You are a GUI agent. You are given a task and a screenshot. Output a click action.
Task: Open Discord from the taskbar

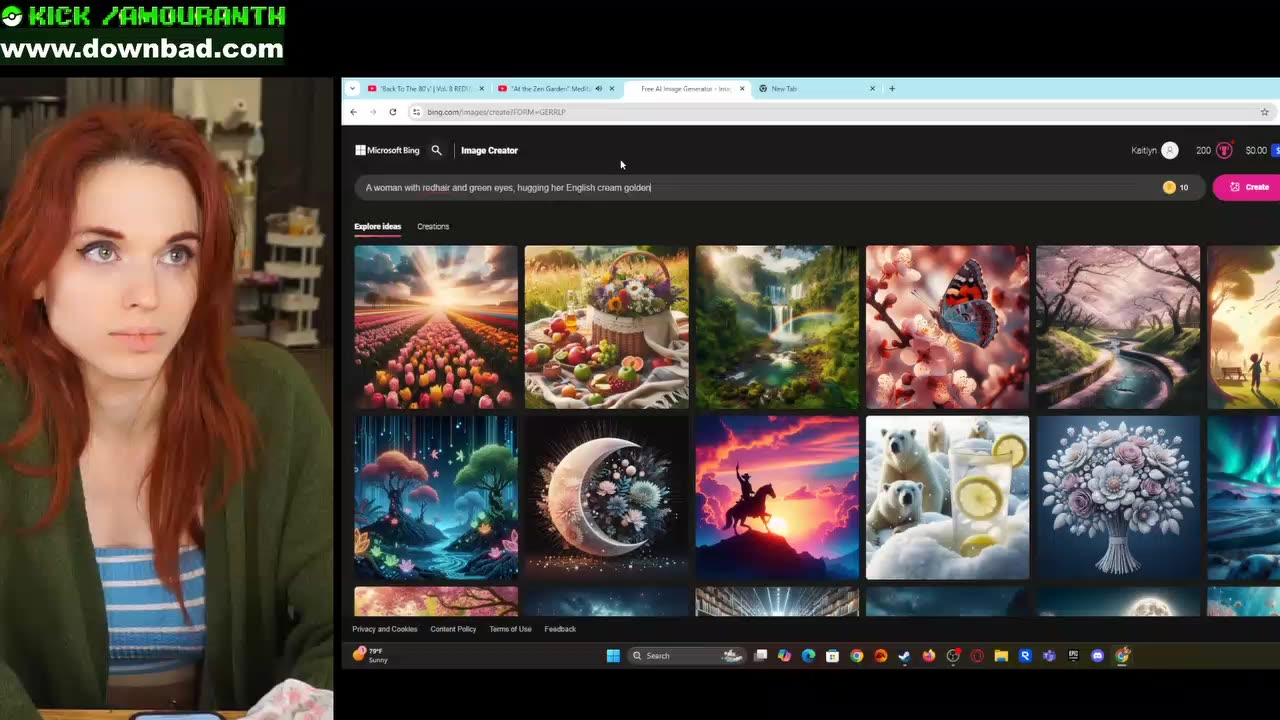point(1098,656)
